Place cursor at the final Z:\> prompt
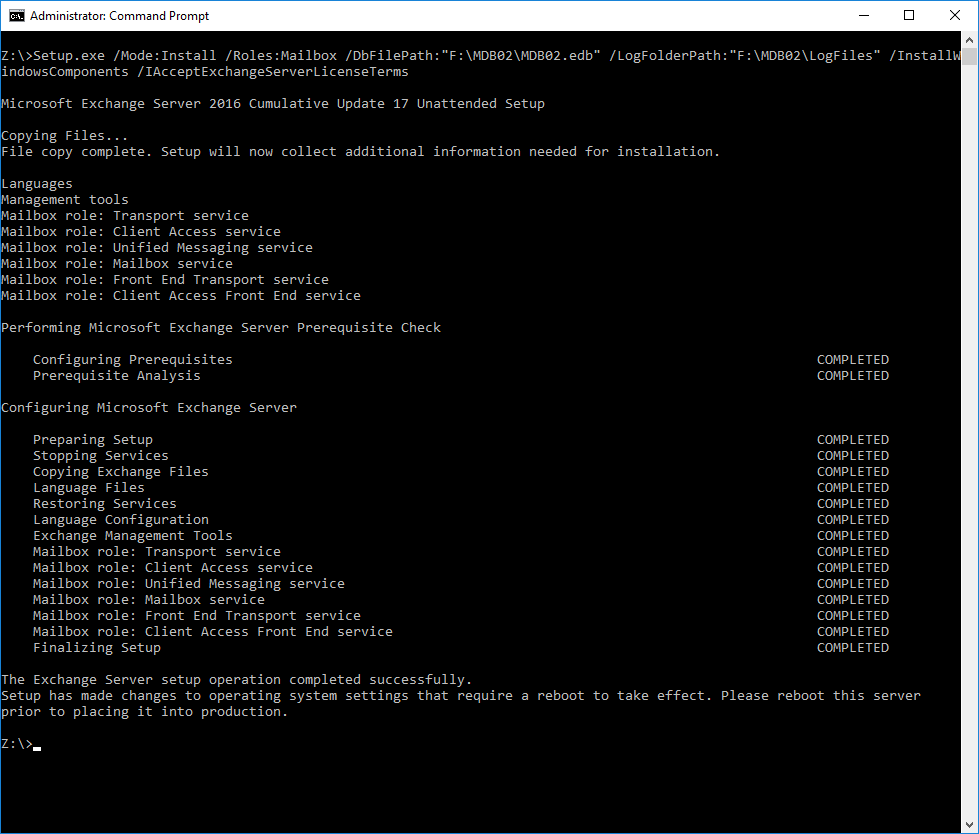979x834 pixels. click(x=37, y=744)
